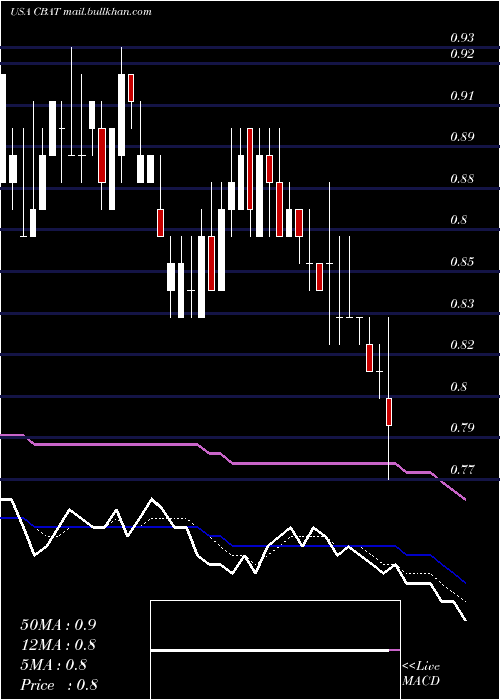Select the 0.93 price axis label

click(462, 38)
